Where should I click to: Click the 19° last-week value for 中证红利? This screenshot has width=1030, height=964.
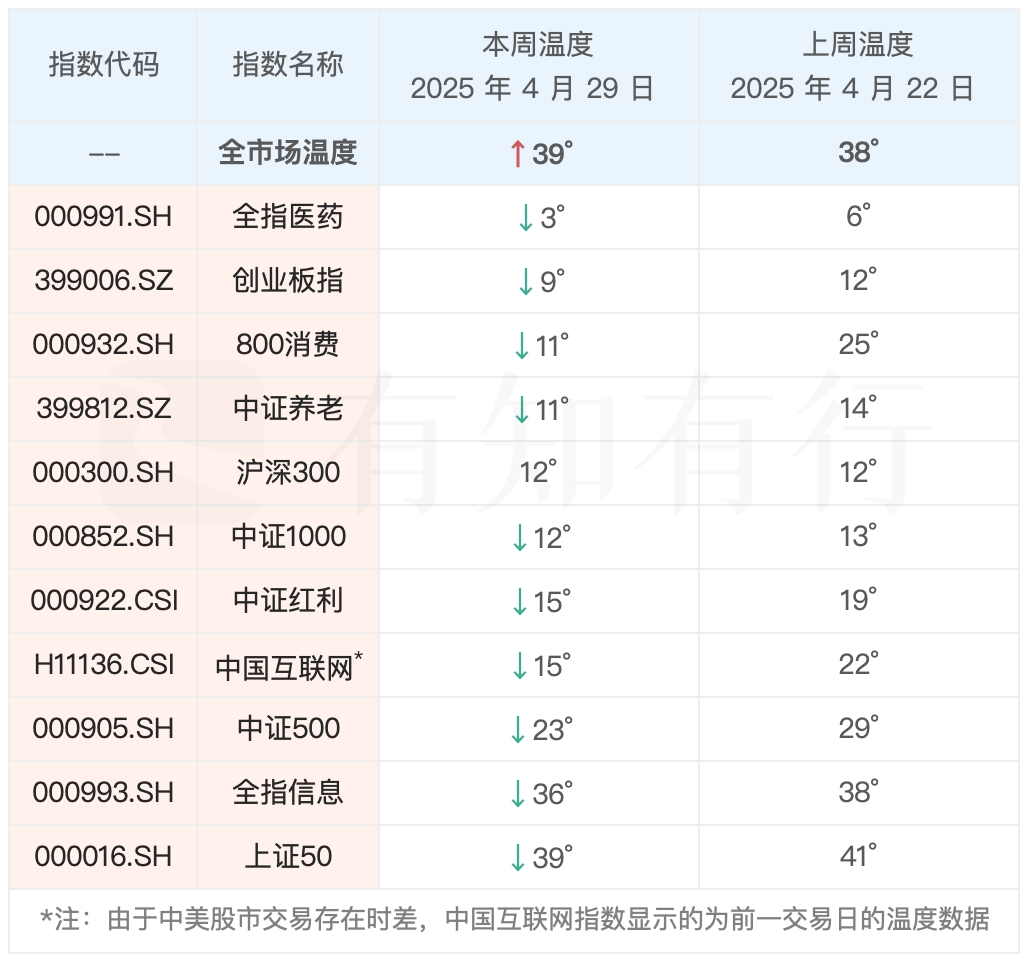coord(859,600)
